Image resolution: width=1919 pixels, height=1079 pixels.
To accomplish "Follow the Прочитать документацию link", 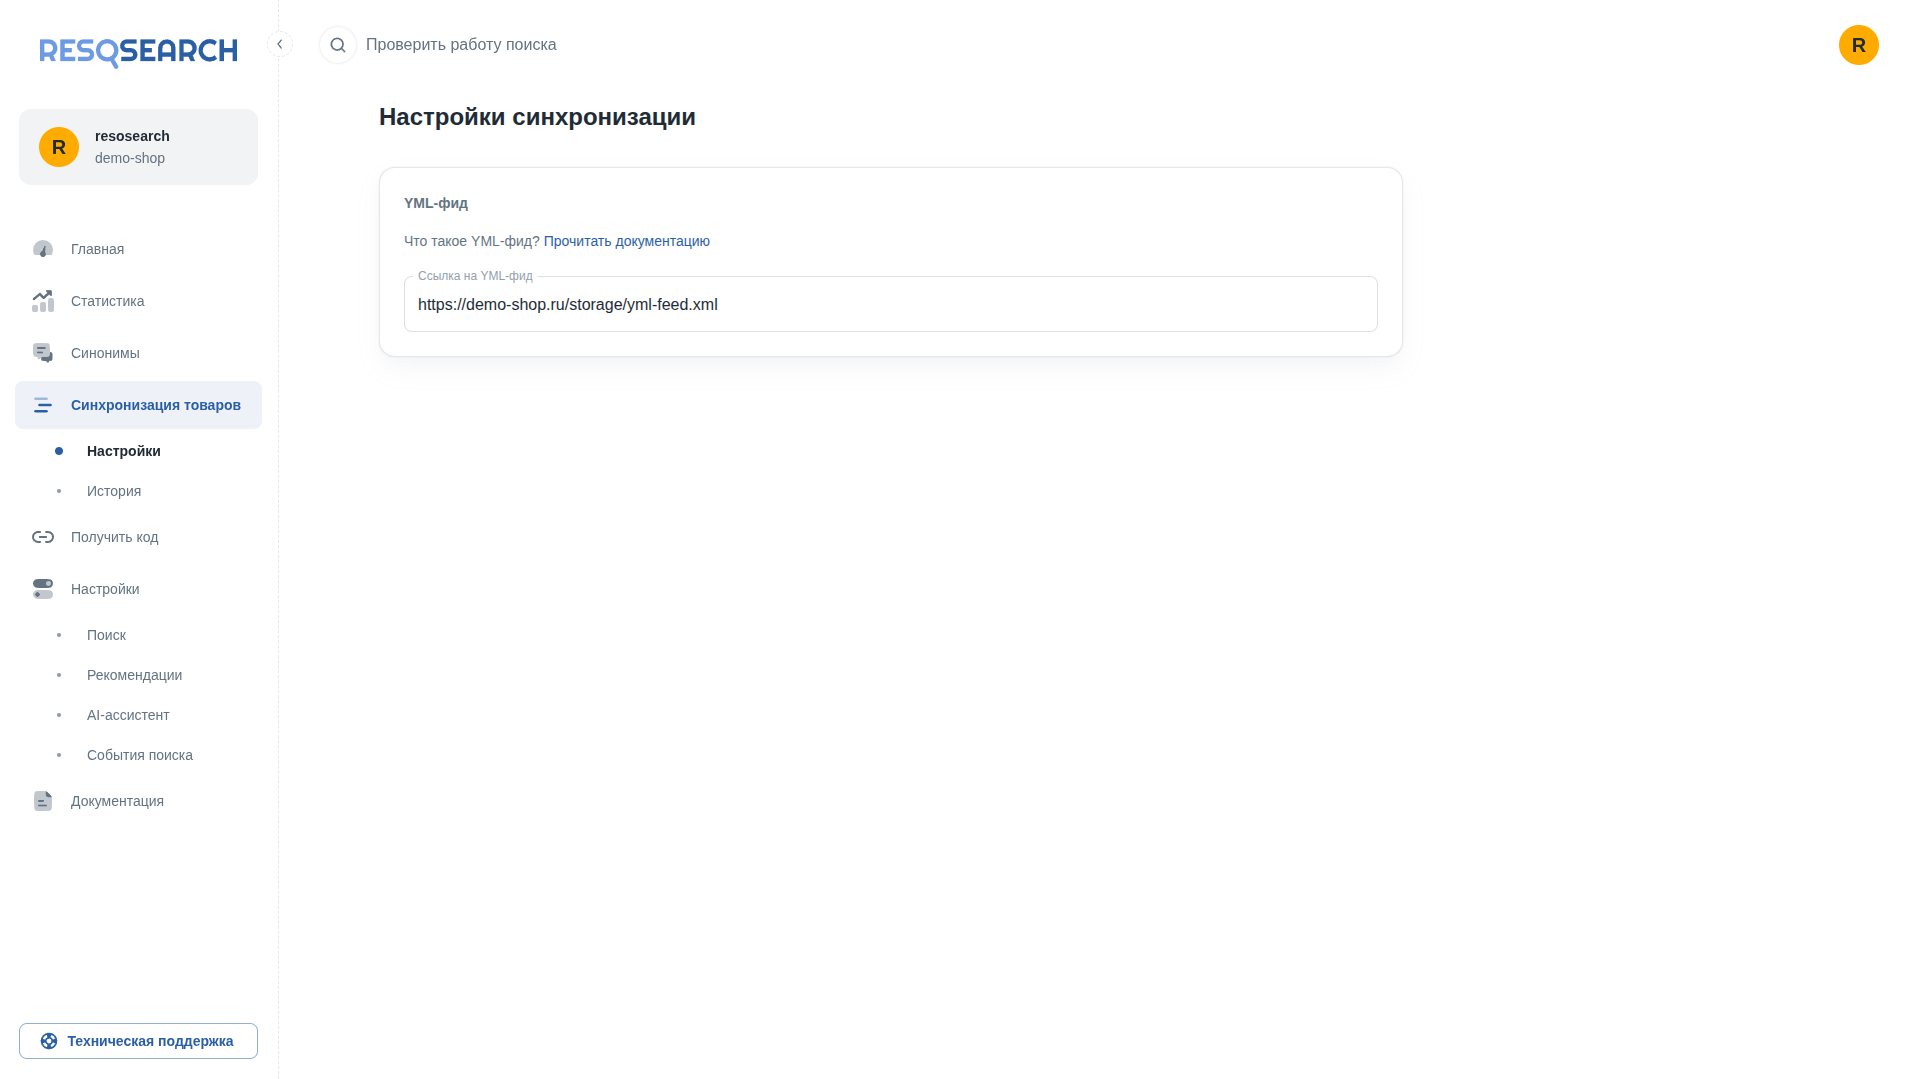I will [x=627, y=241].
